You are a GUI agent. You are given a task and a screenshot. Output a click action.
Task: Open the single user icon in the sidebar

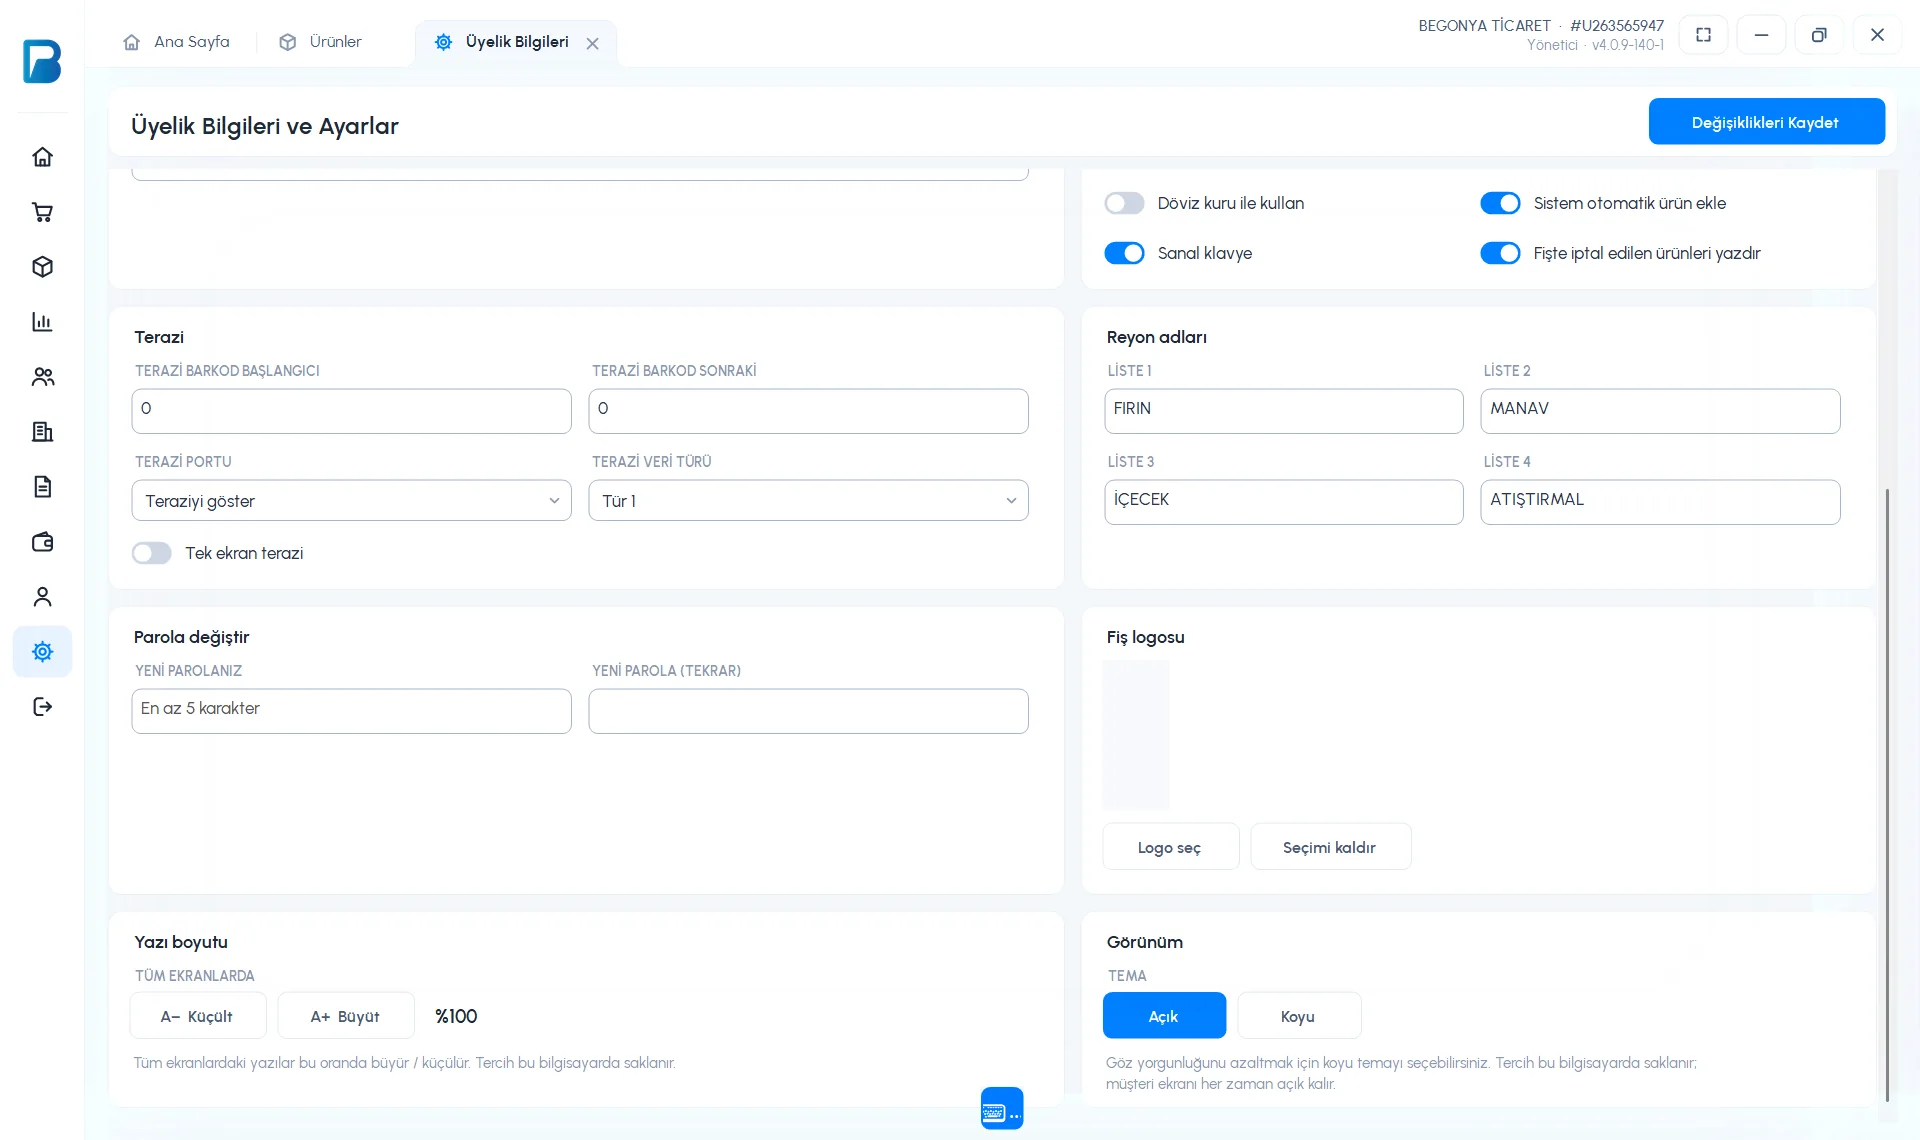[42, 597]
